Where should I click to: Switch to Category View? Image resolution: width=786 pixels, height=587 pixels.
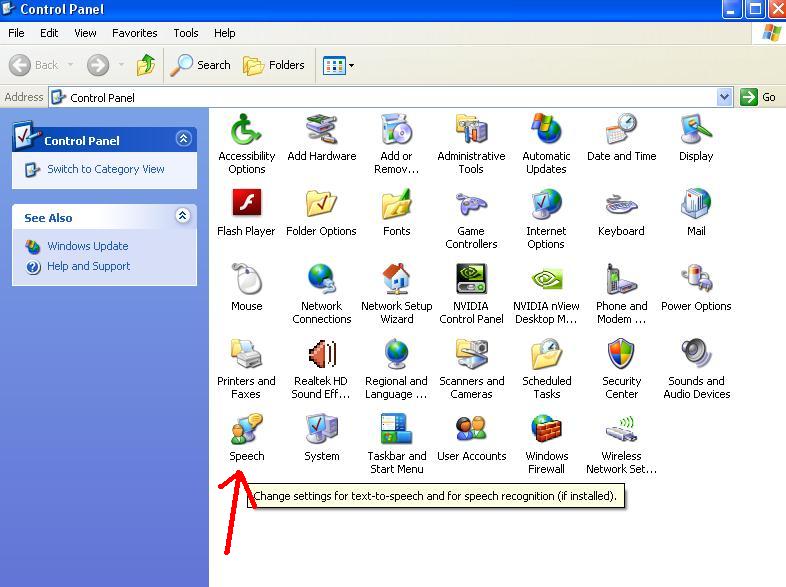tap(105, 169)
